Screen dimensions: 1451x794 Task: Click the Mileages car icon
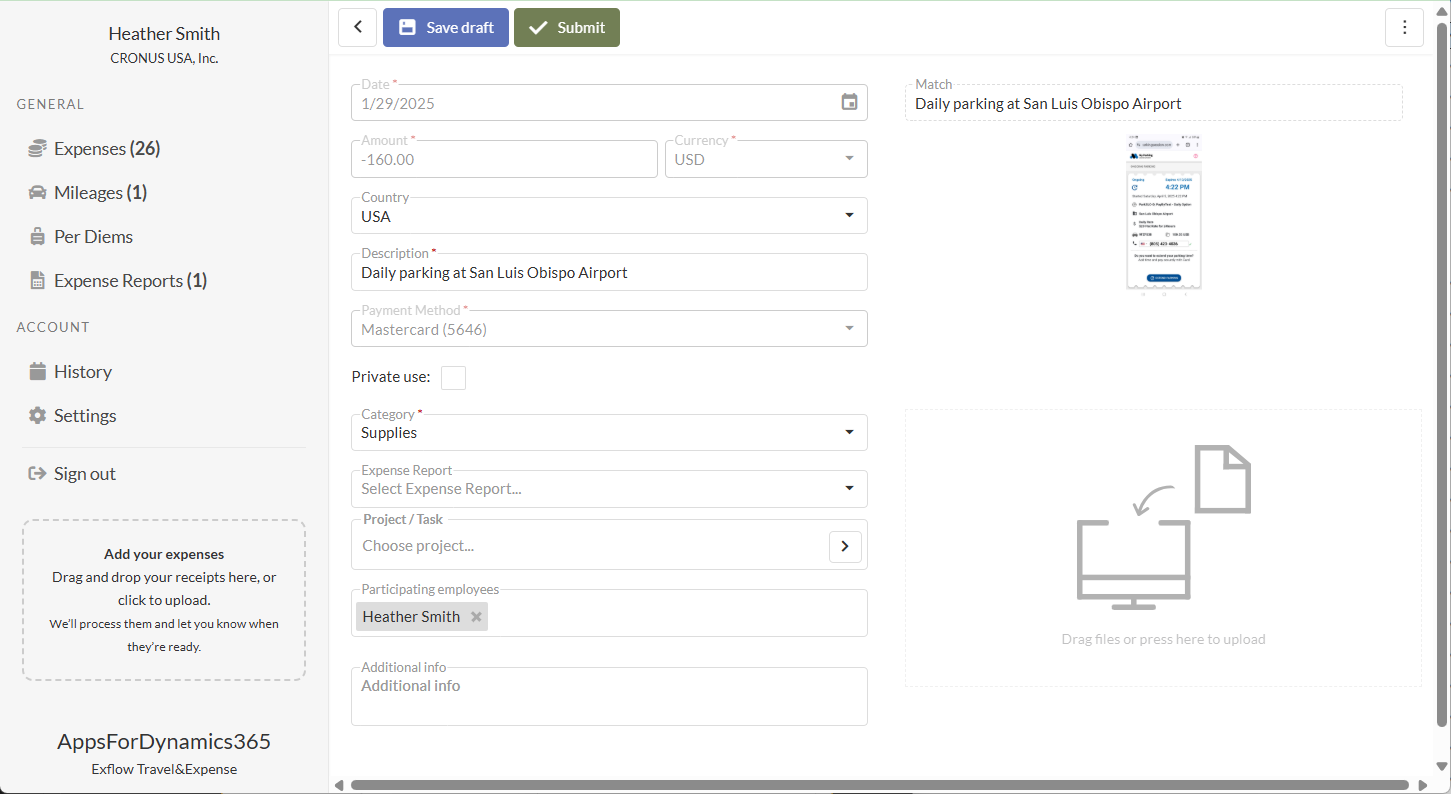[x=38, y=193]
